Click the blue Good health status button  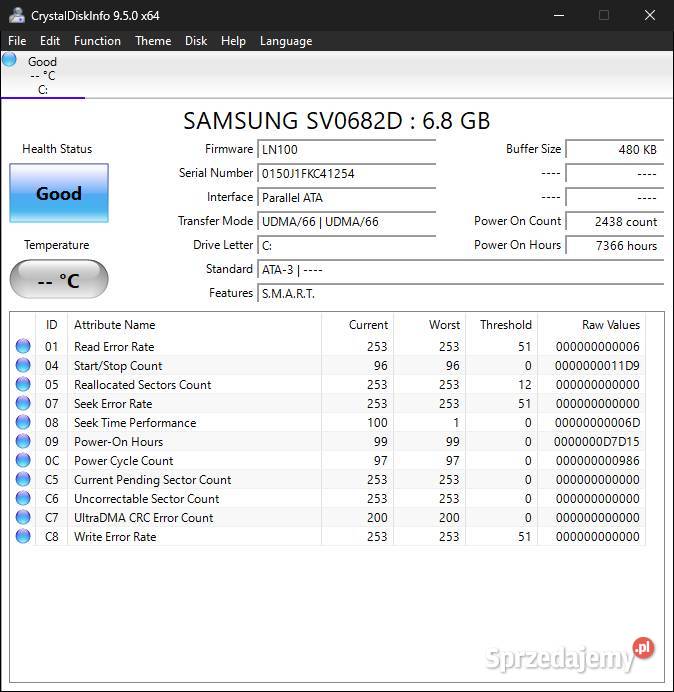coord(59,193)
